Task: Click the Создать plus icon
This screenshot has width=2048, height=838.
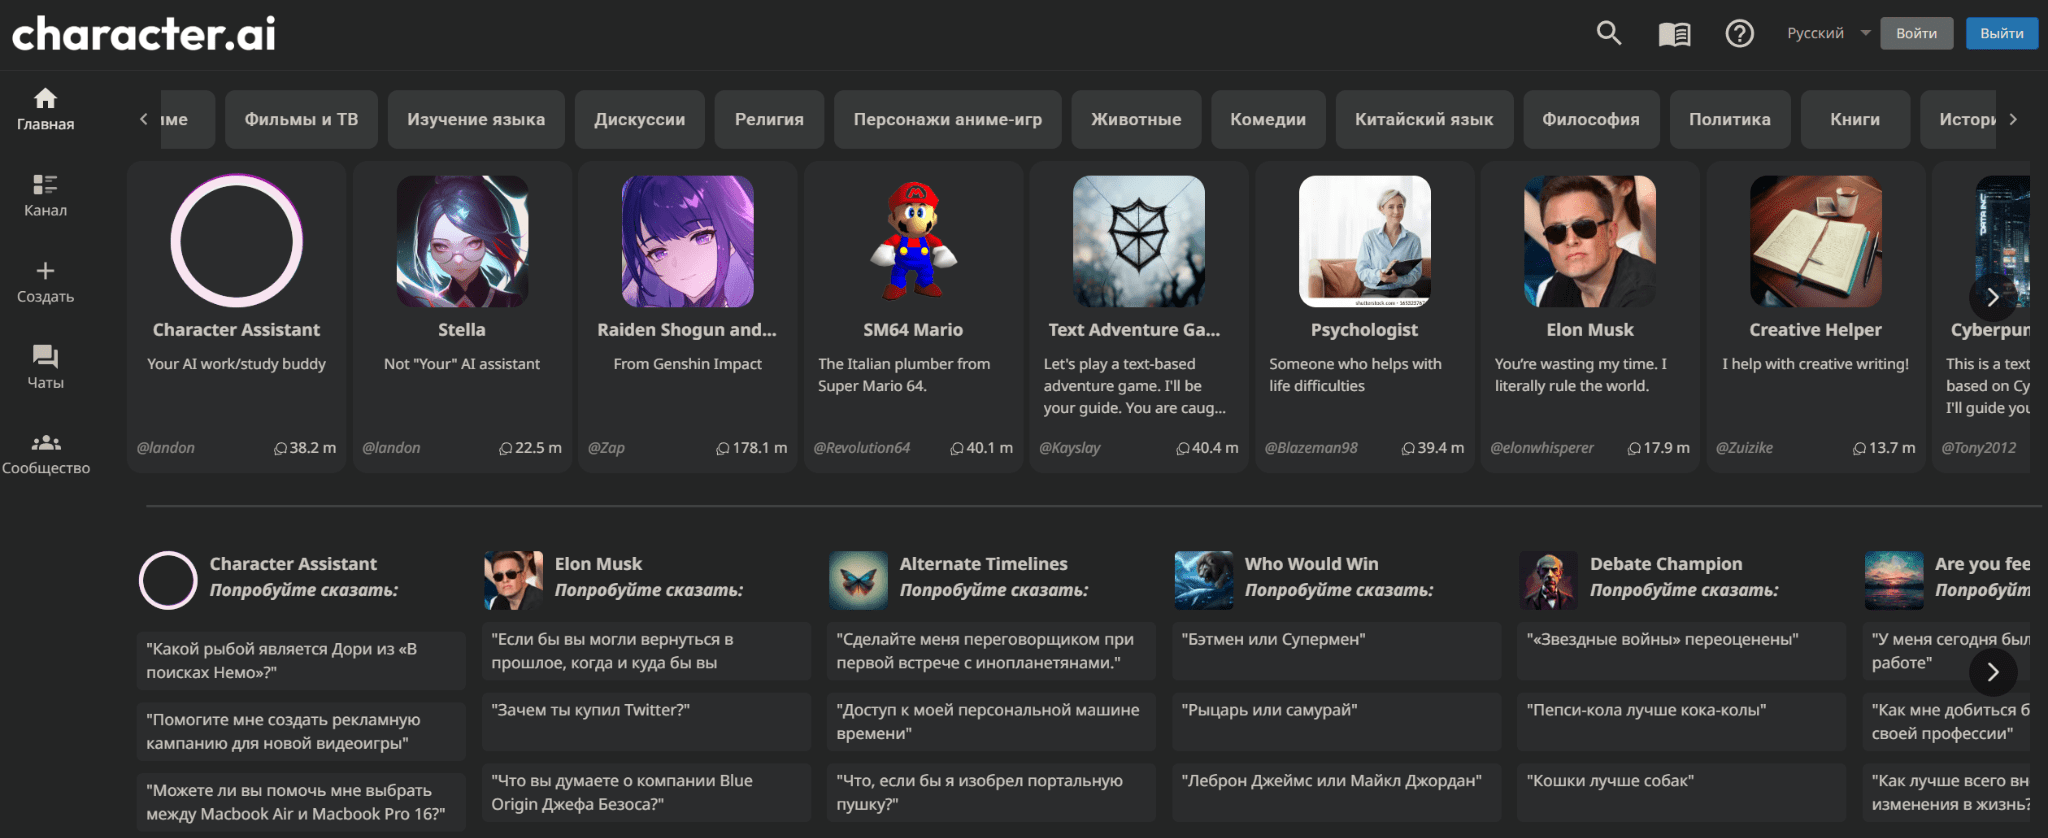Action: tap(45, 271)
